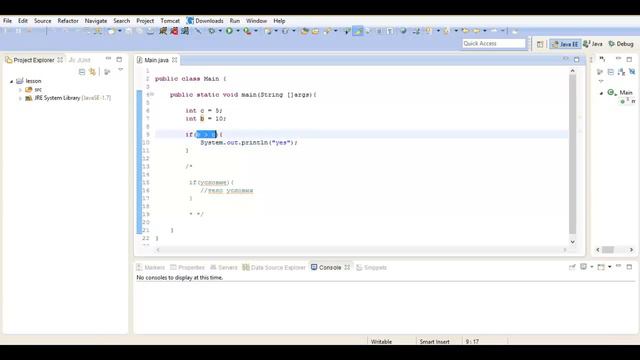This screenshot has height=360, width=640.
Task: Click the 'int b = 10;' code line
Action: click(x=205, y=118)
